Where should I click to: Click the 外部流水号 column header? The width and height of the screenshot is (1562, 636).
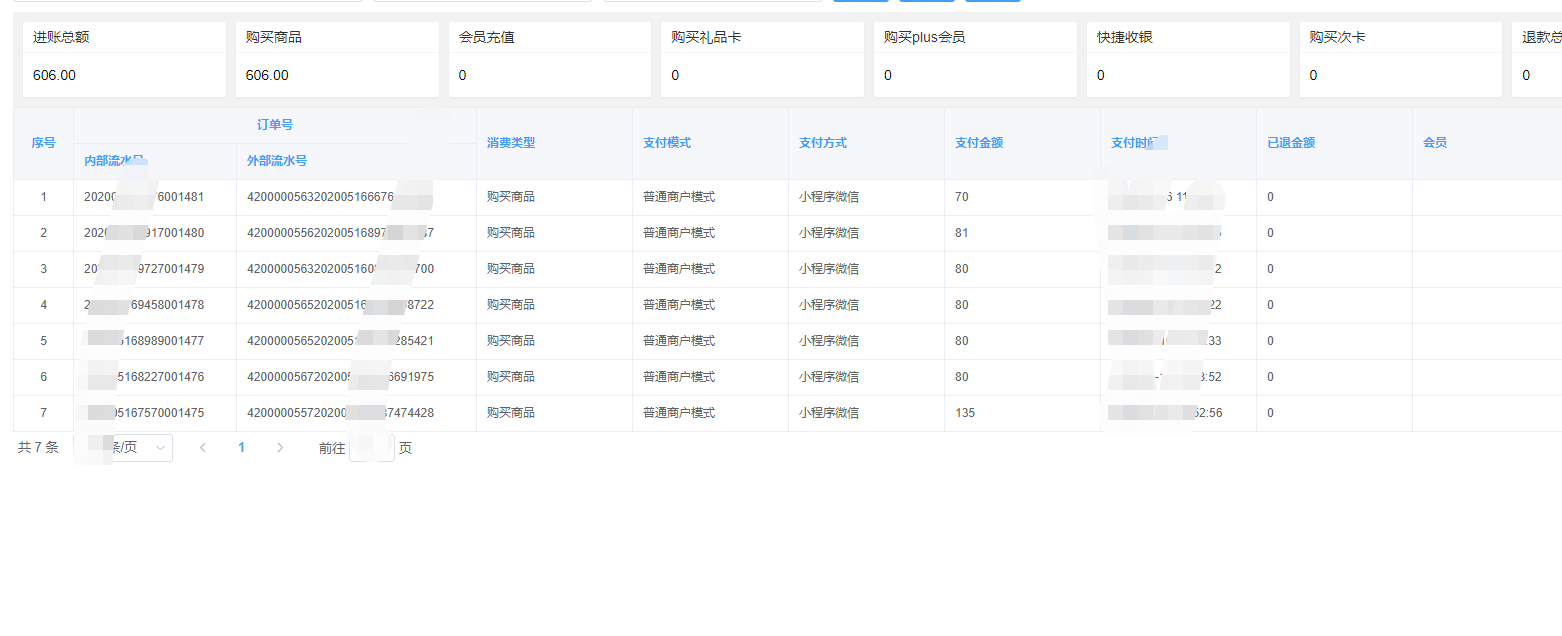(x=277, y=161)
